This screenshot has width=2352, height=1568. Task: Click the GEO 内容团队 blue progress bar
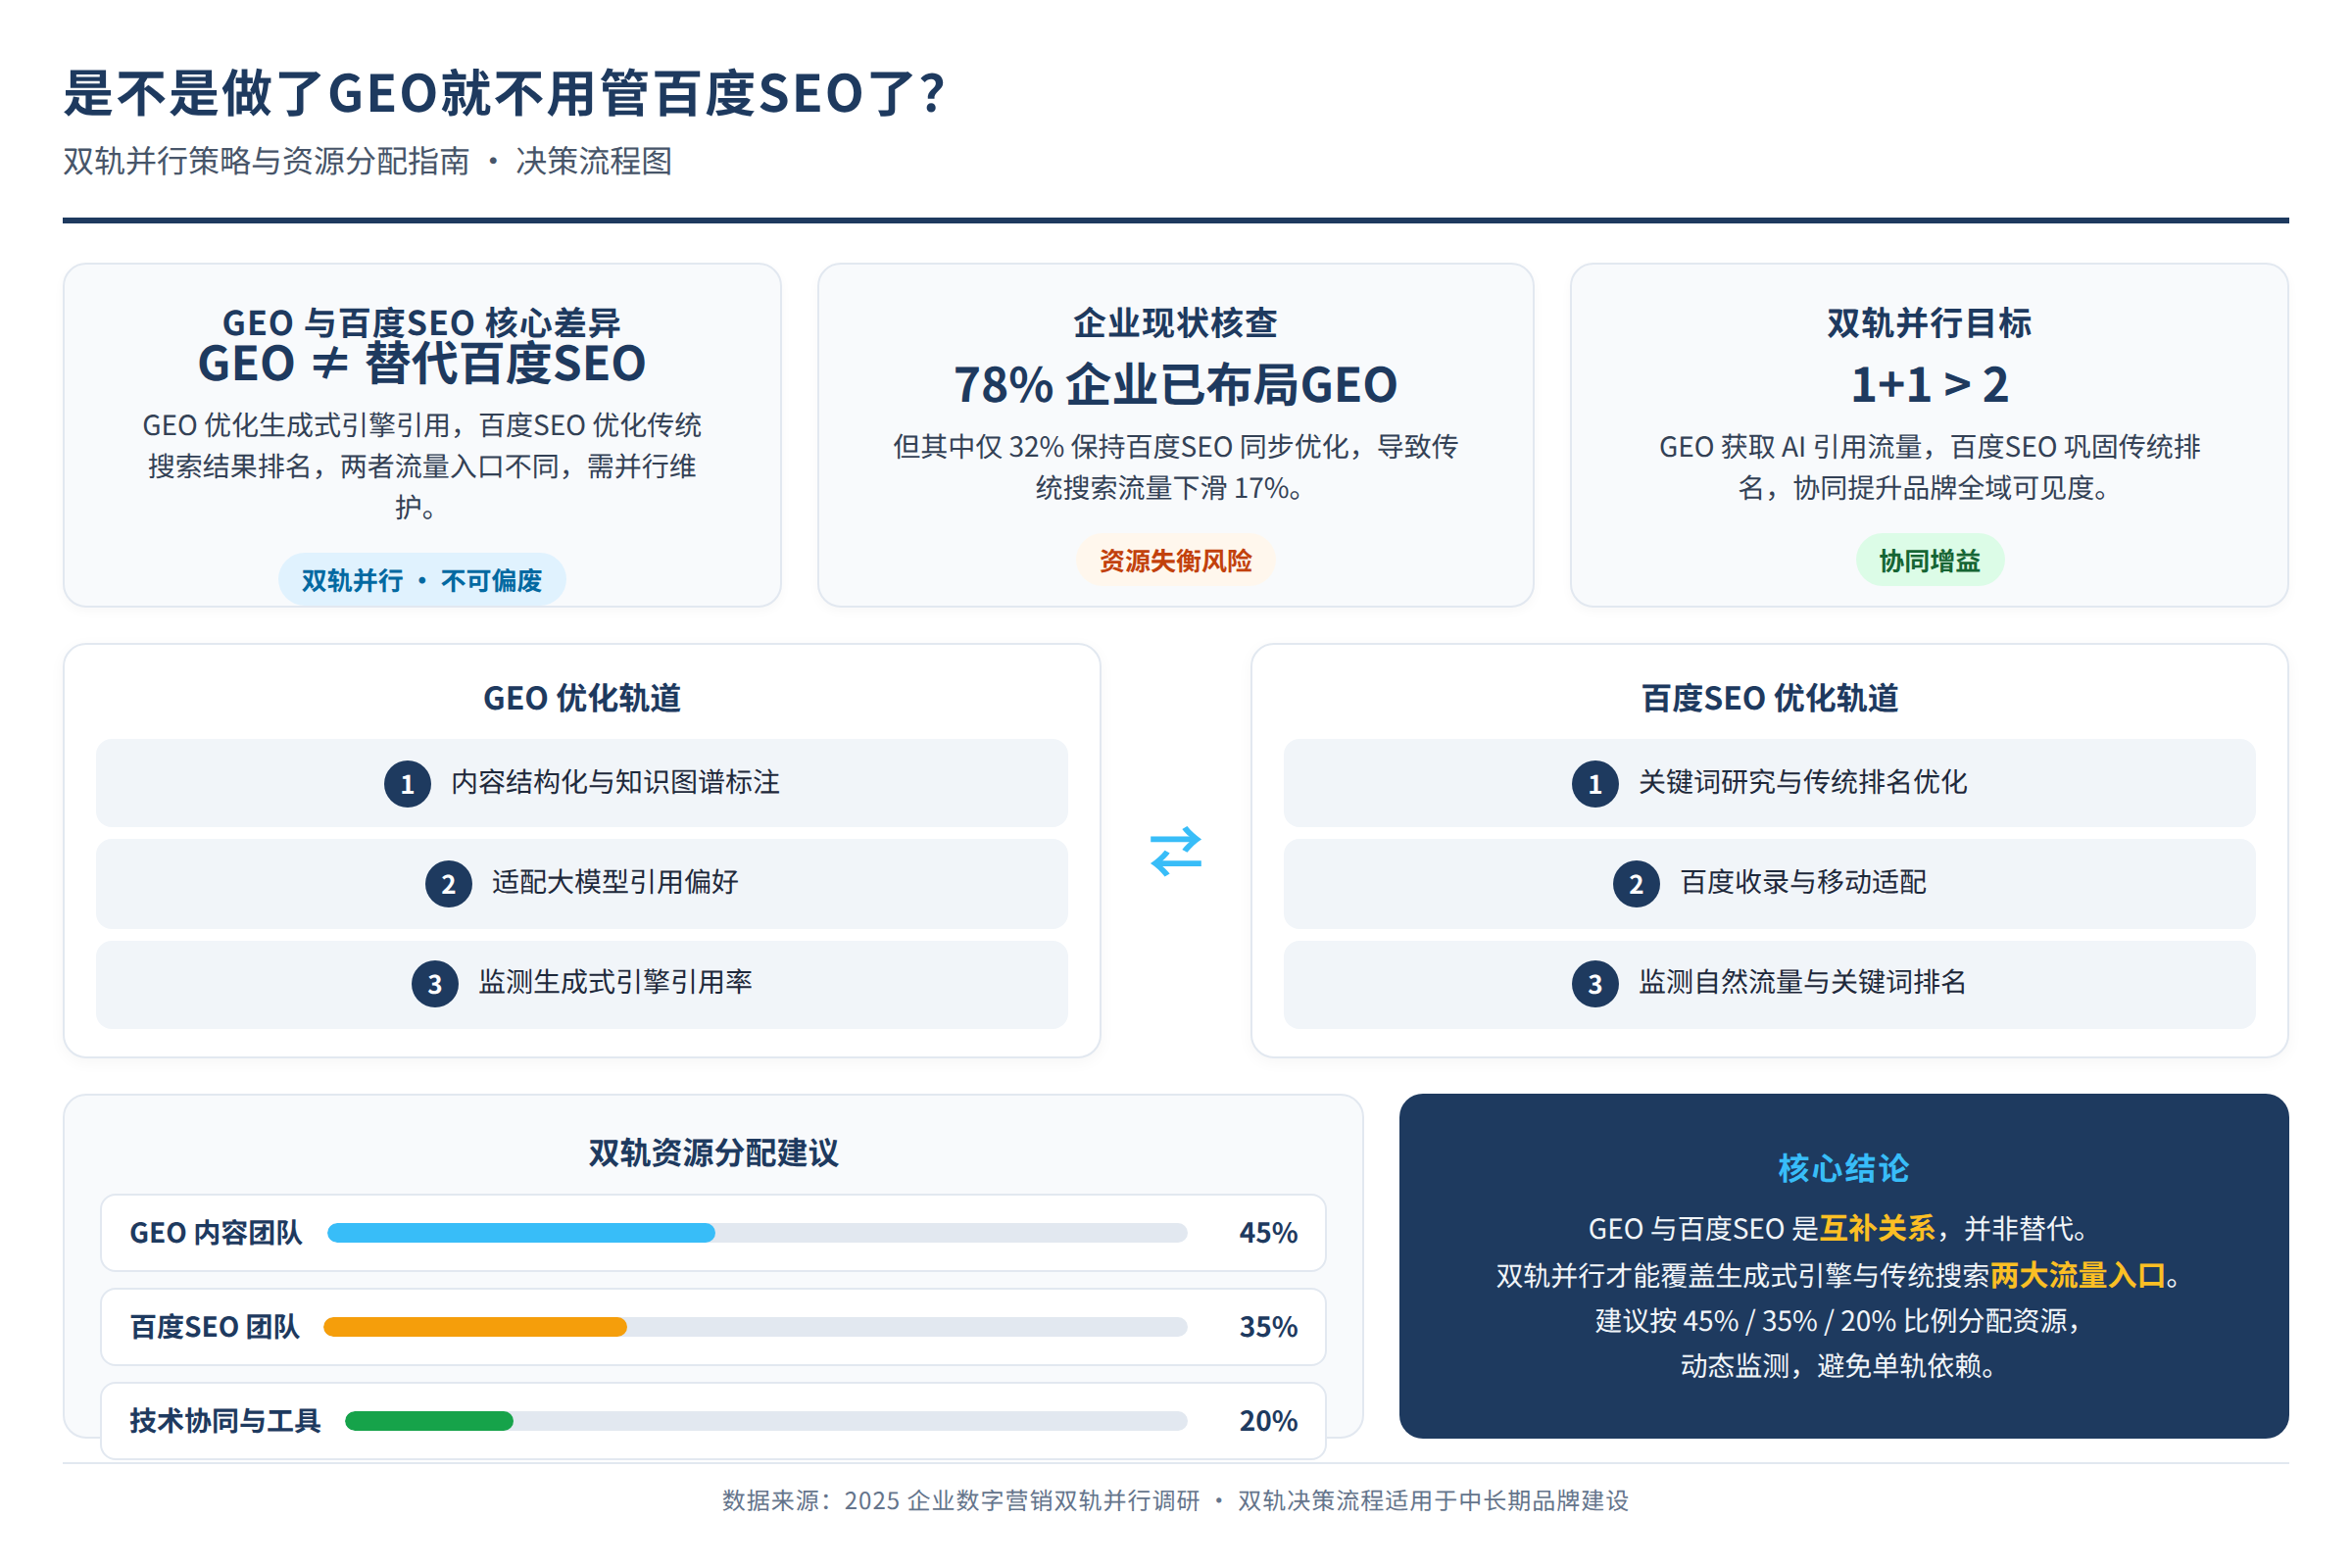[521, 1232]
